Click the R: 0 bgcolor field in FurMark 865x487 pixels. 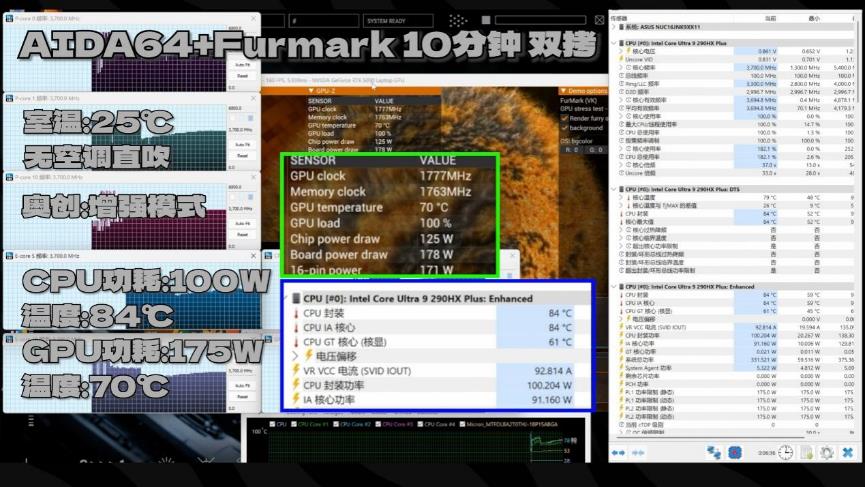(572, 149)
